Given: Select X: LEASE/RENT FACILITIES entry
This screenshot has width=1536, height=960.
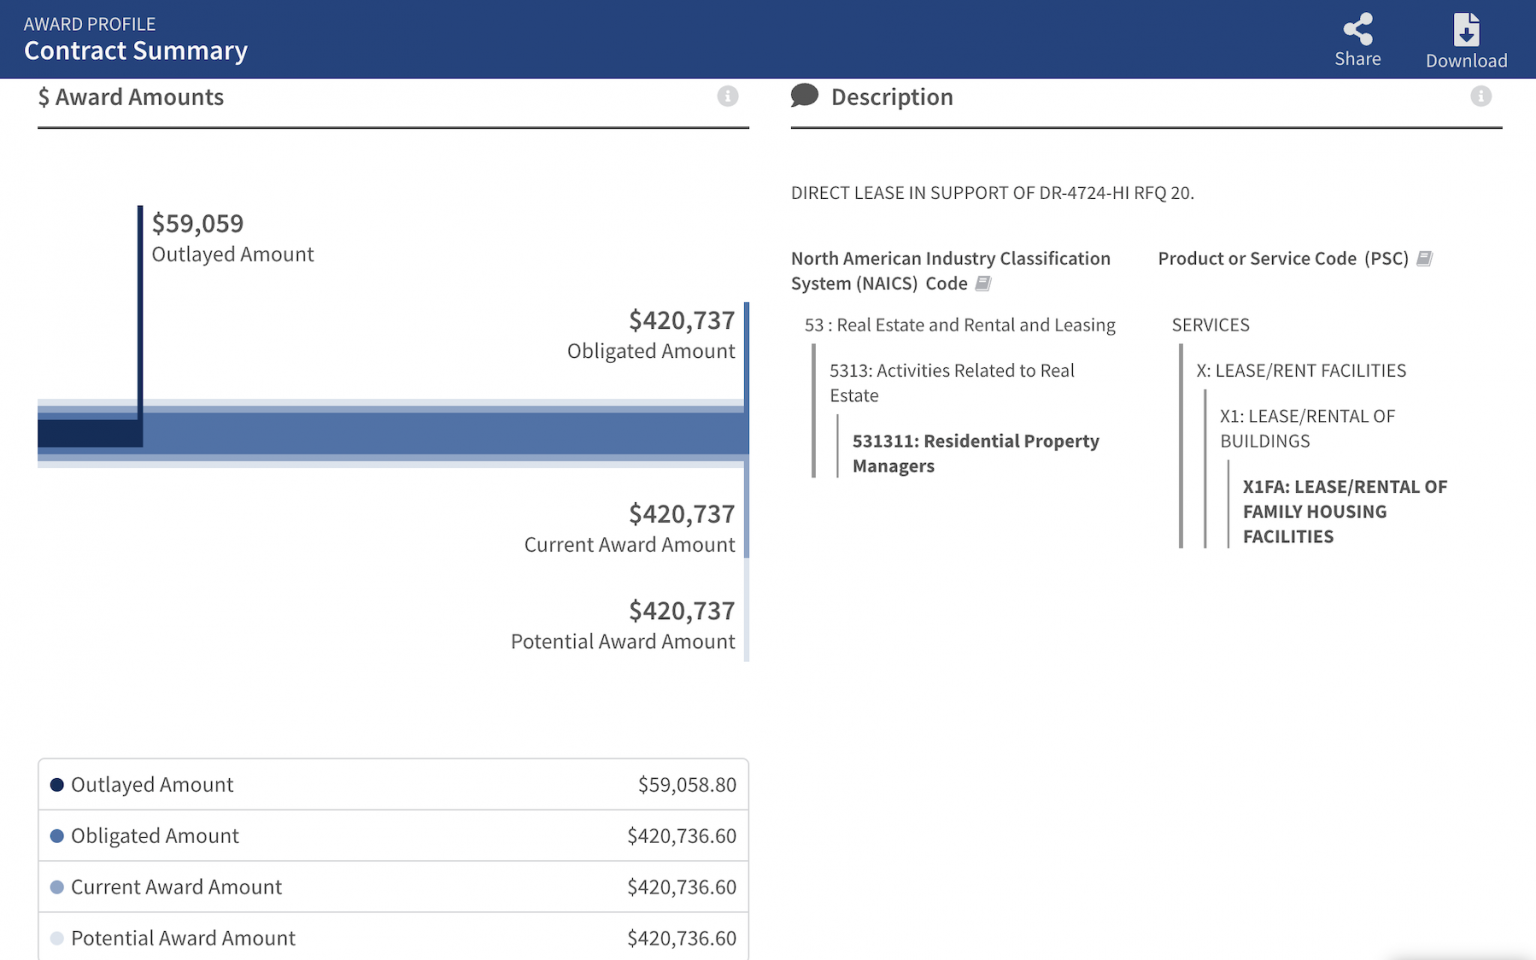Looking at the screenshot, I should 1300,371.
